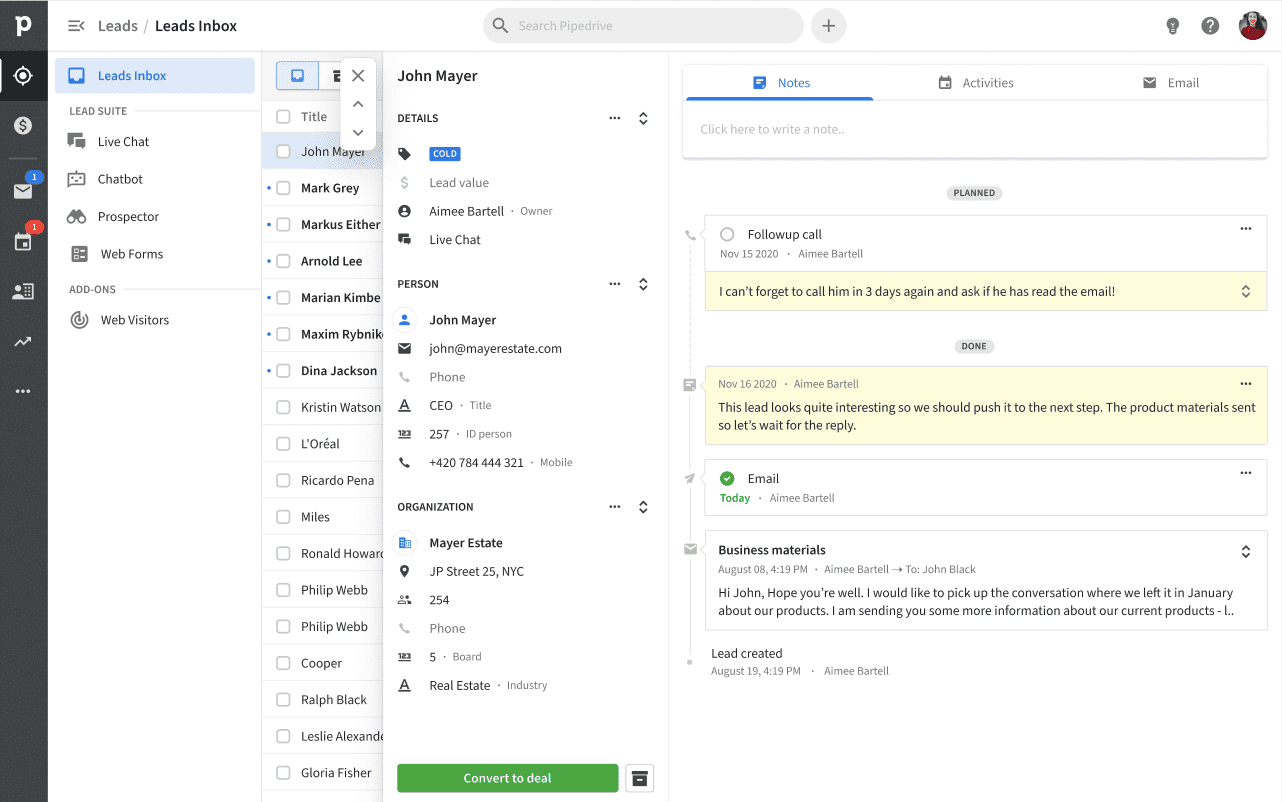Image resolution: width=1282 pixels, height=802 pixels.
Task: Open the Insights chart icon in sidebar
Action: (x=23, y=341)
